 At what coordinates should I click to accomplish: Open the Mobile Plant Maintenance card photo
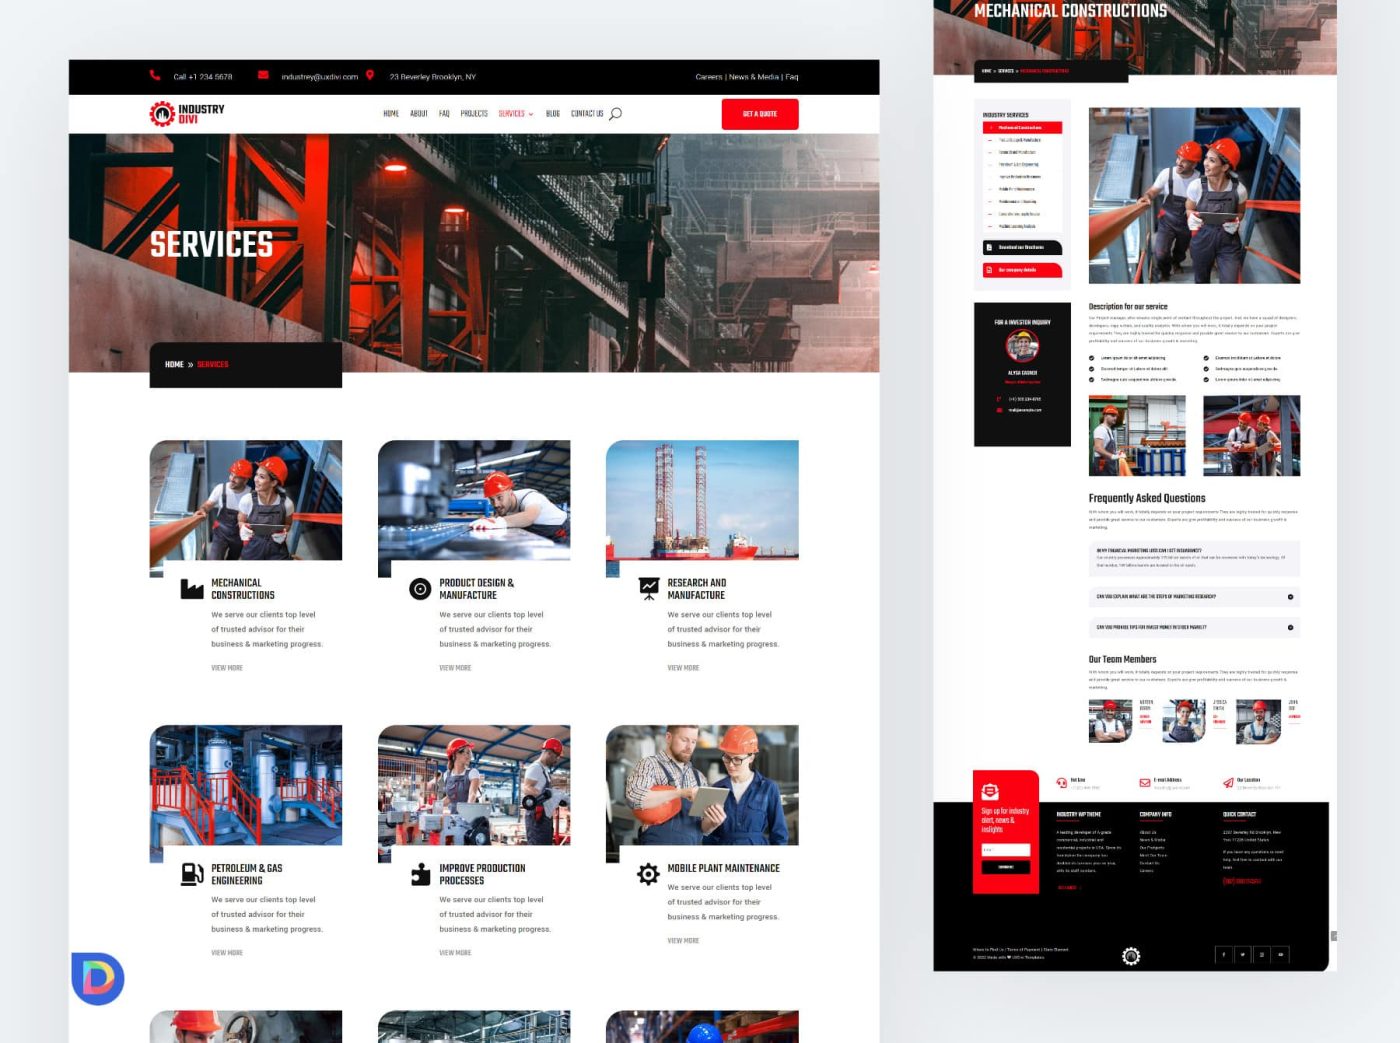click(x=702, y=785)
